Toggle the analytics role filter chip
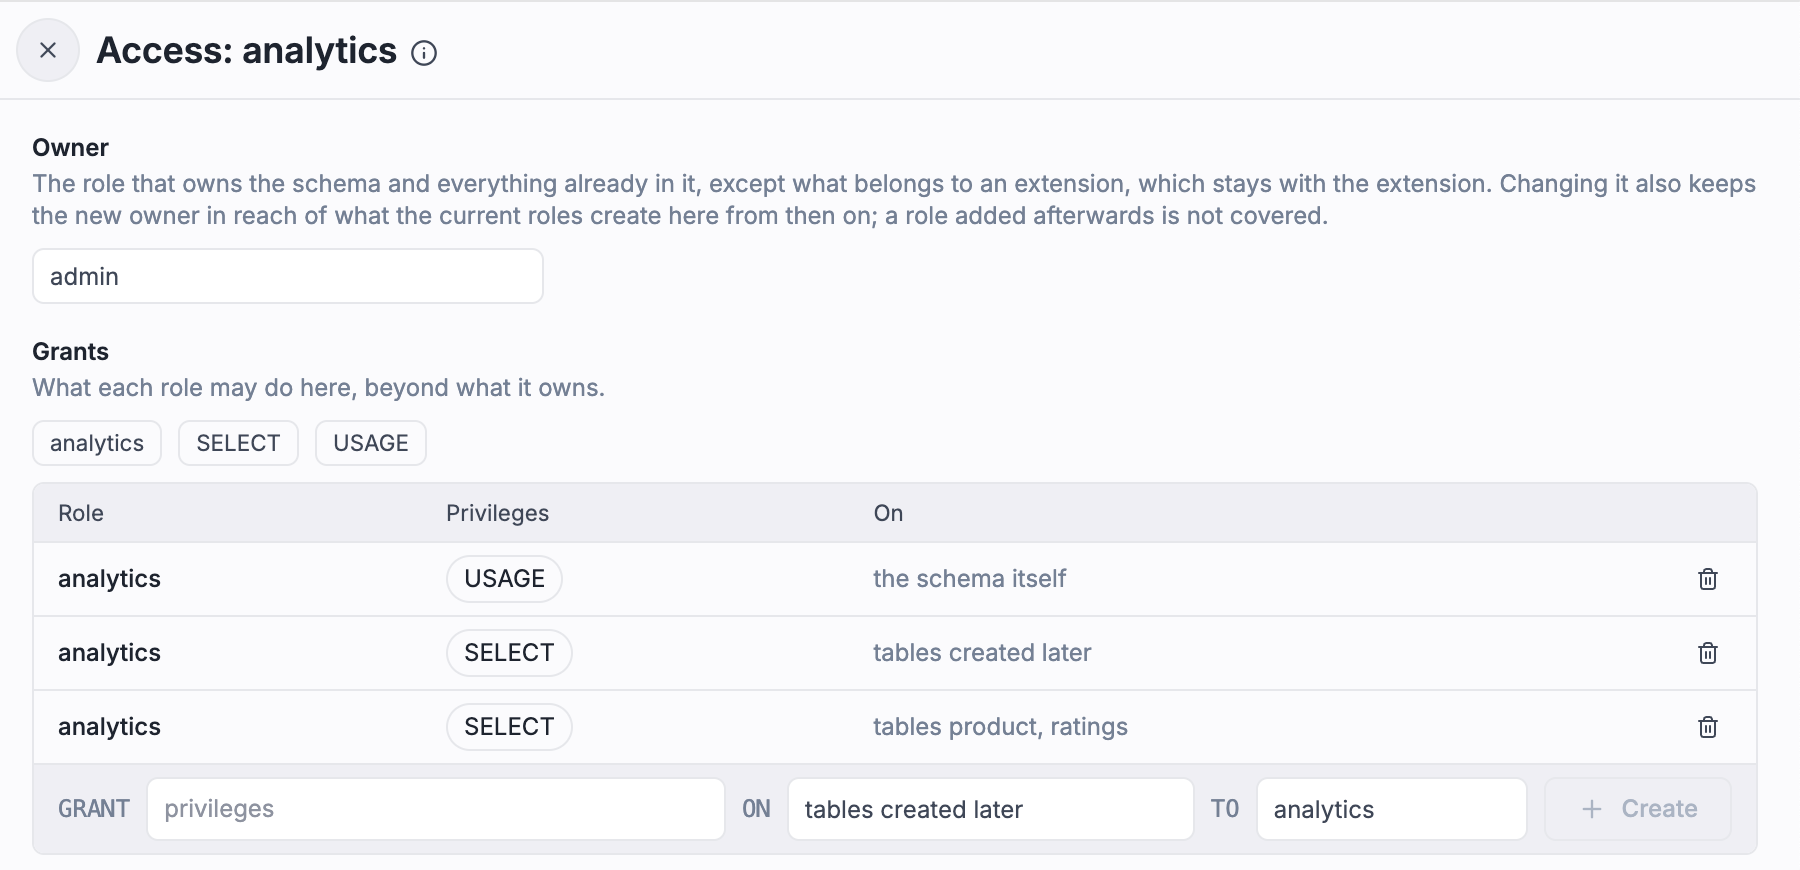1800x870 pixels. (97, 443)
